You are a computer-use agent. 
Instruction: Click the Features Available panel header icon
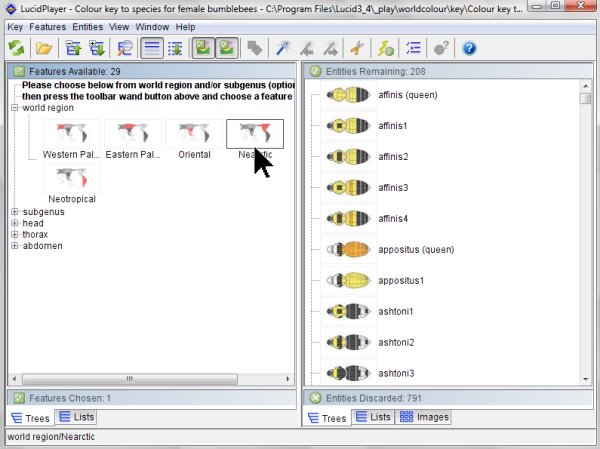coord(19,71)
